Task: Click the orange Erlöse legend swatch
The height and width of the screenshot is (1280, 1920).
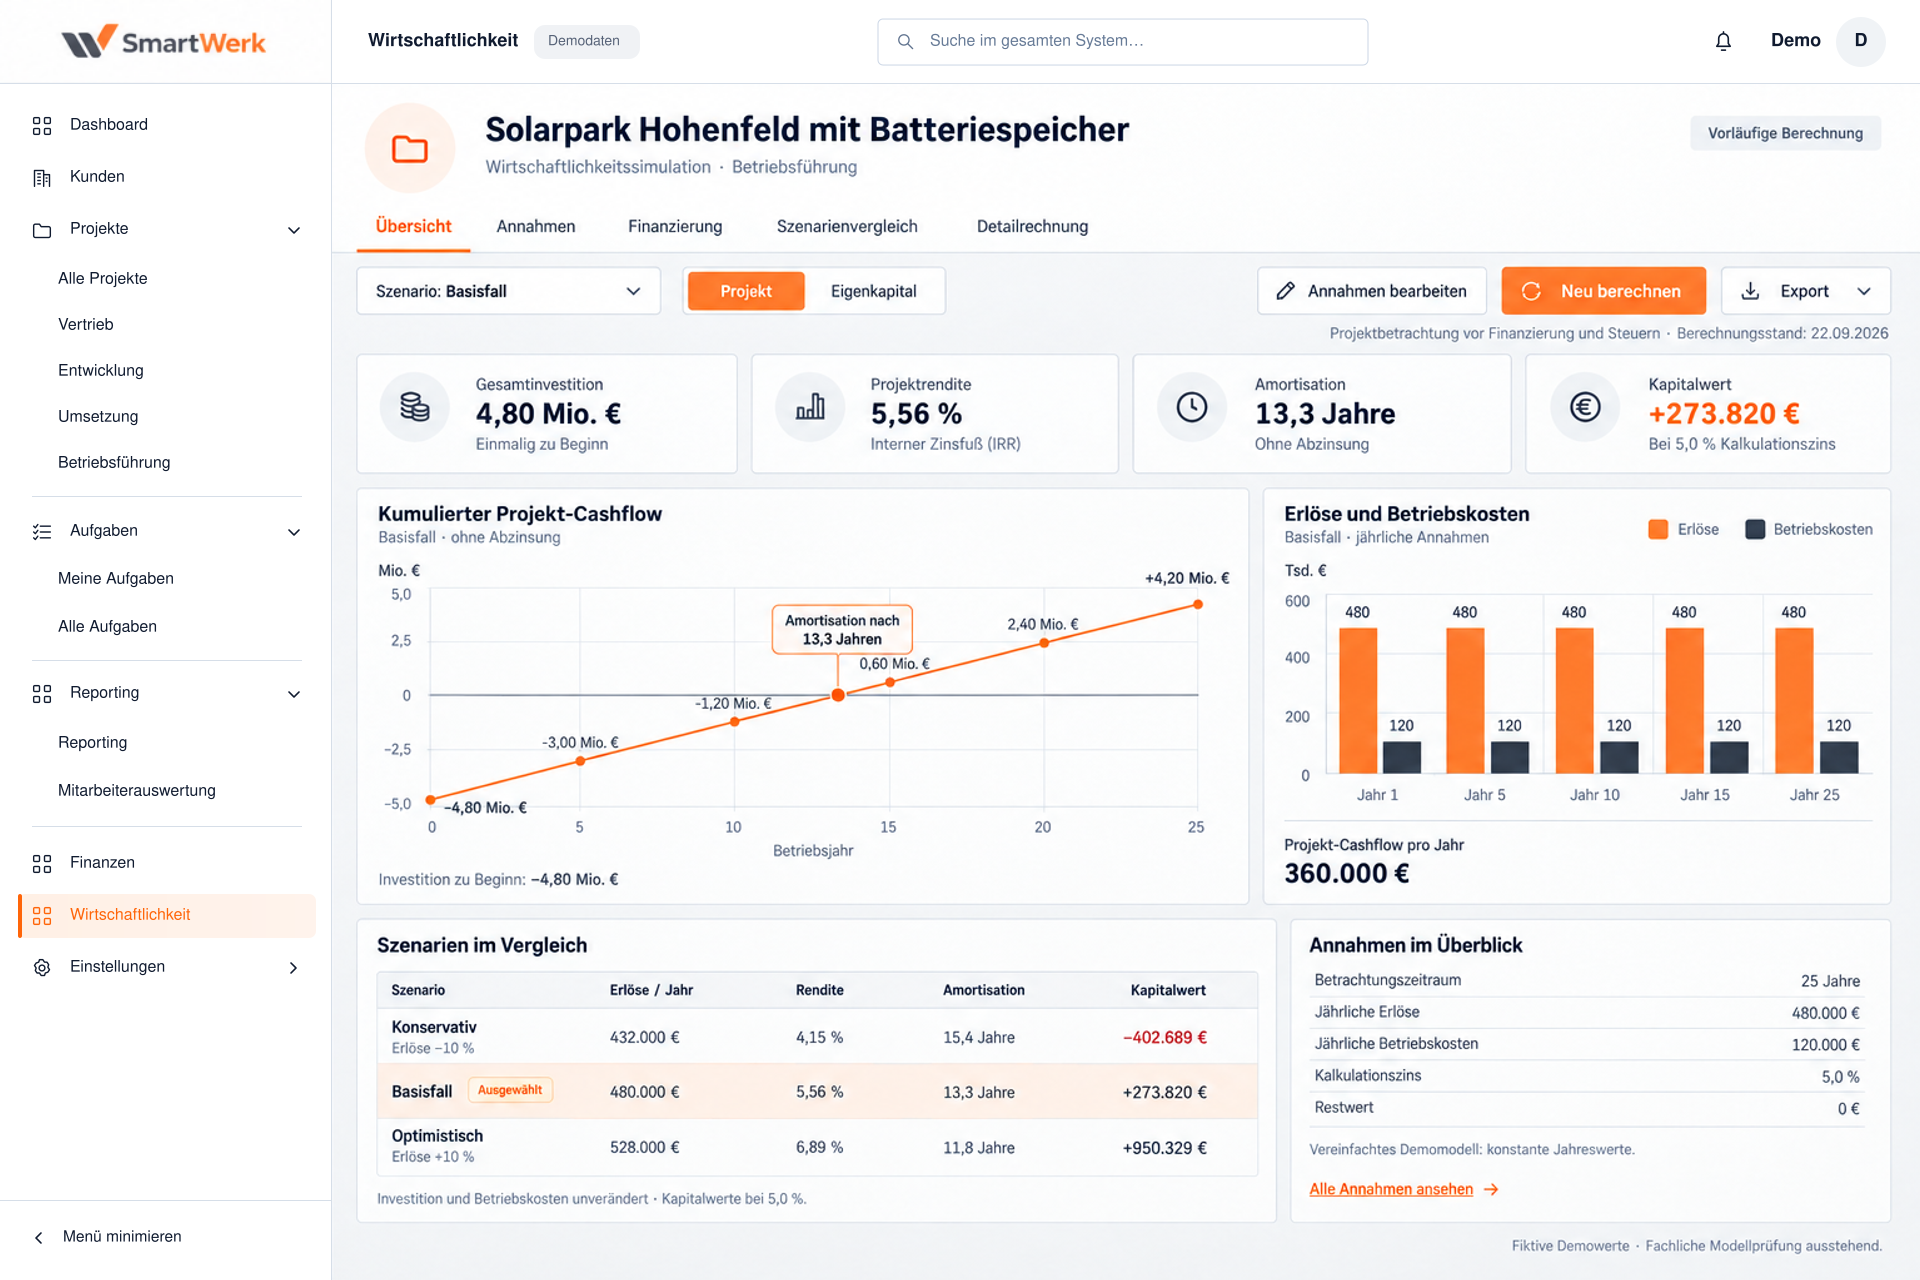Action: click(x=1658, y=529)
